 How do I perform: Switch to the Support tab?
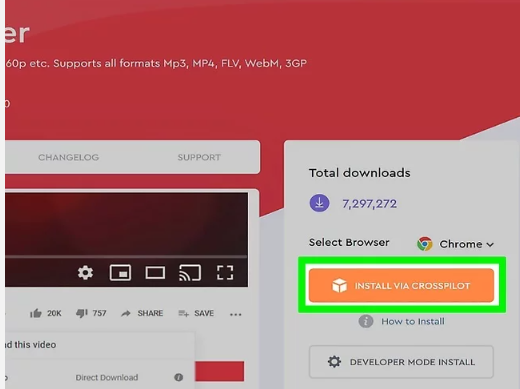(x=199, y=157)
